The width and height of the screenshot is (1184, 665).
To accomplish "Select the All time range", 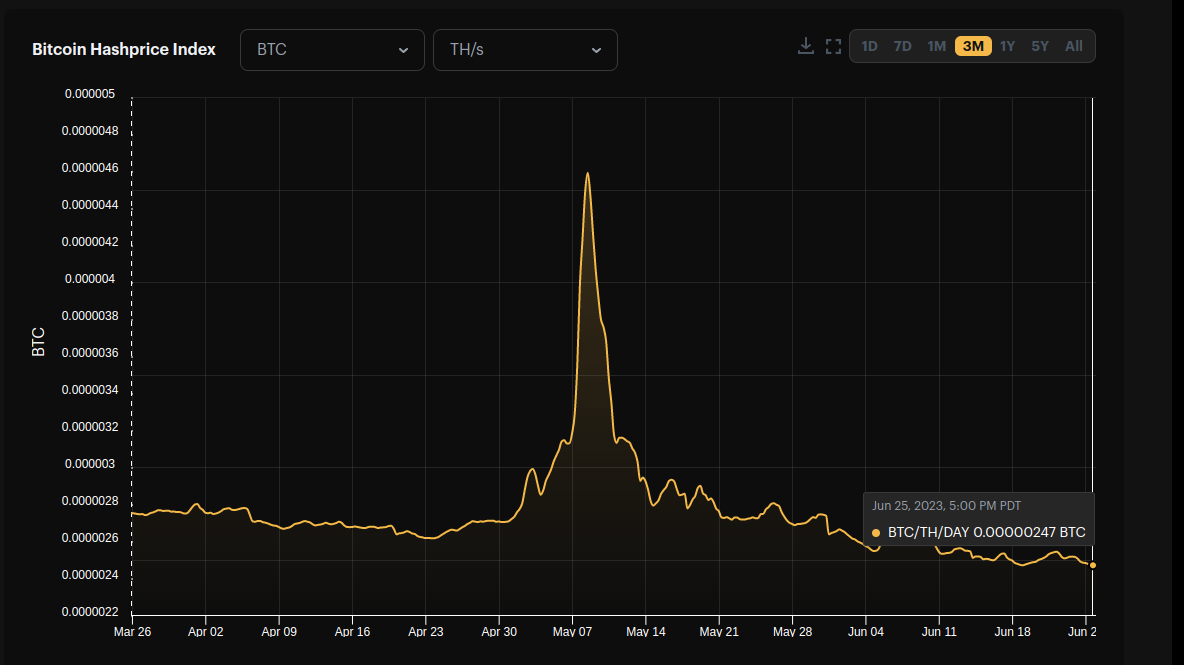I will (1074, 46).
